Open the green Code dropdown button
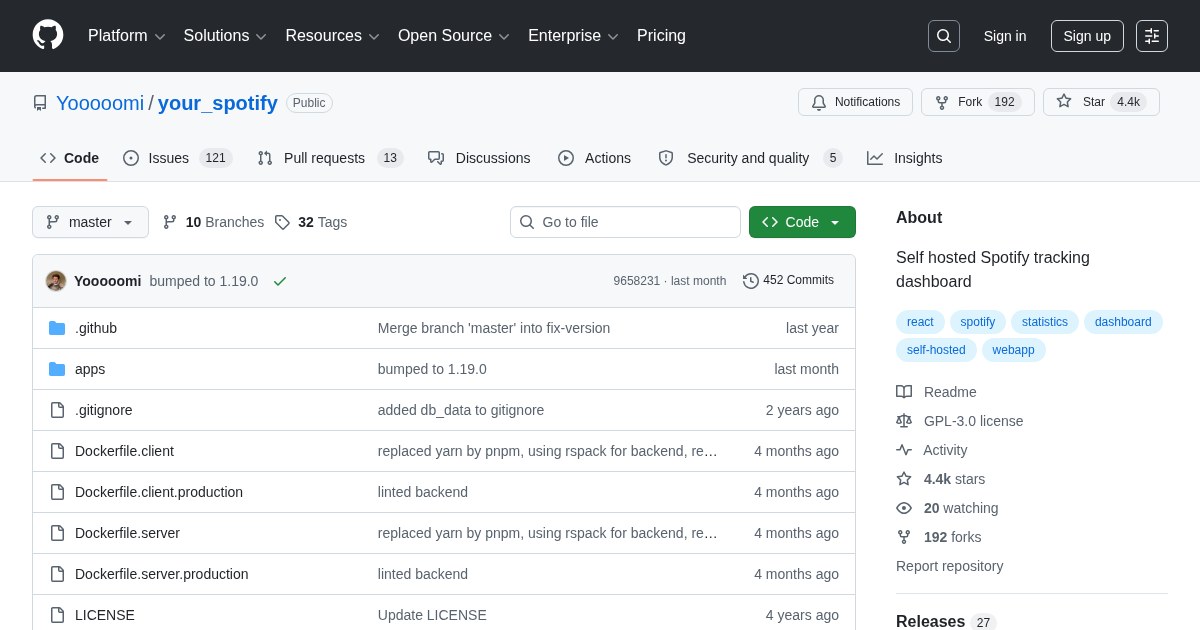Screen dimensions: 1200x630 point(802,222)
